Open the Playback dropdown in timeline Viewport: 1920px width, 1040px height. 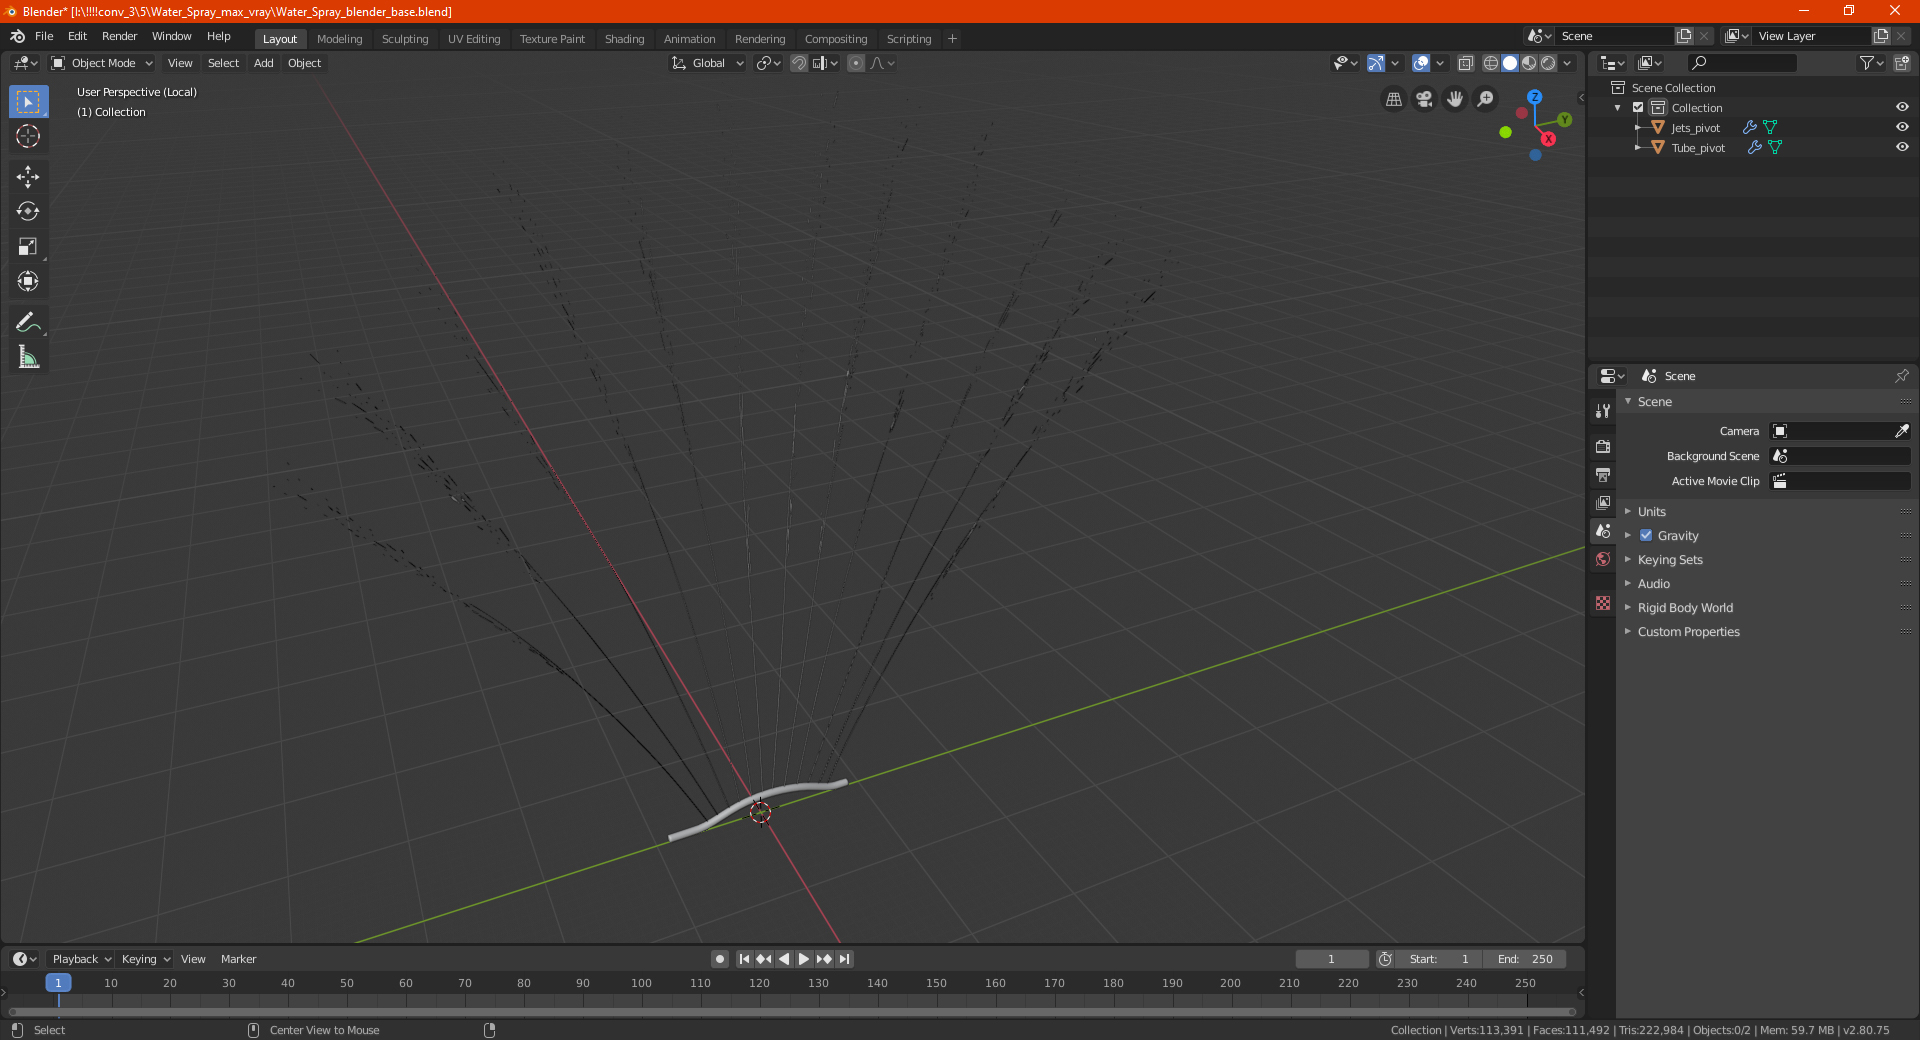[x=81, y=959]
